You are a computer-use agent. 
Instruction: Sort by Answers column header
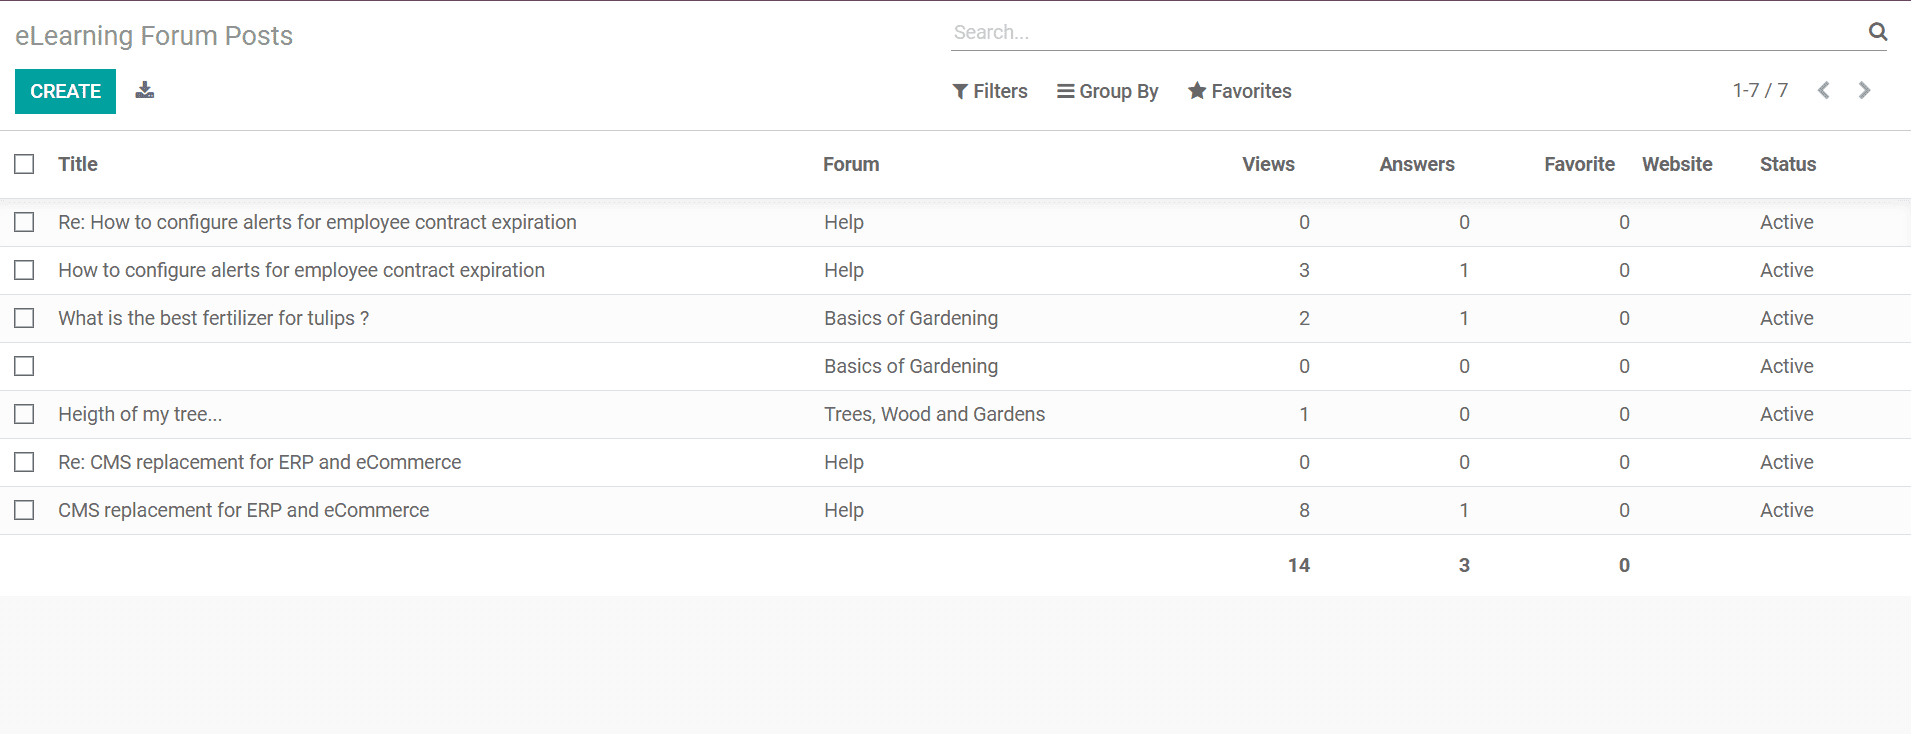click(x=1417, y=164)
